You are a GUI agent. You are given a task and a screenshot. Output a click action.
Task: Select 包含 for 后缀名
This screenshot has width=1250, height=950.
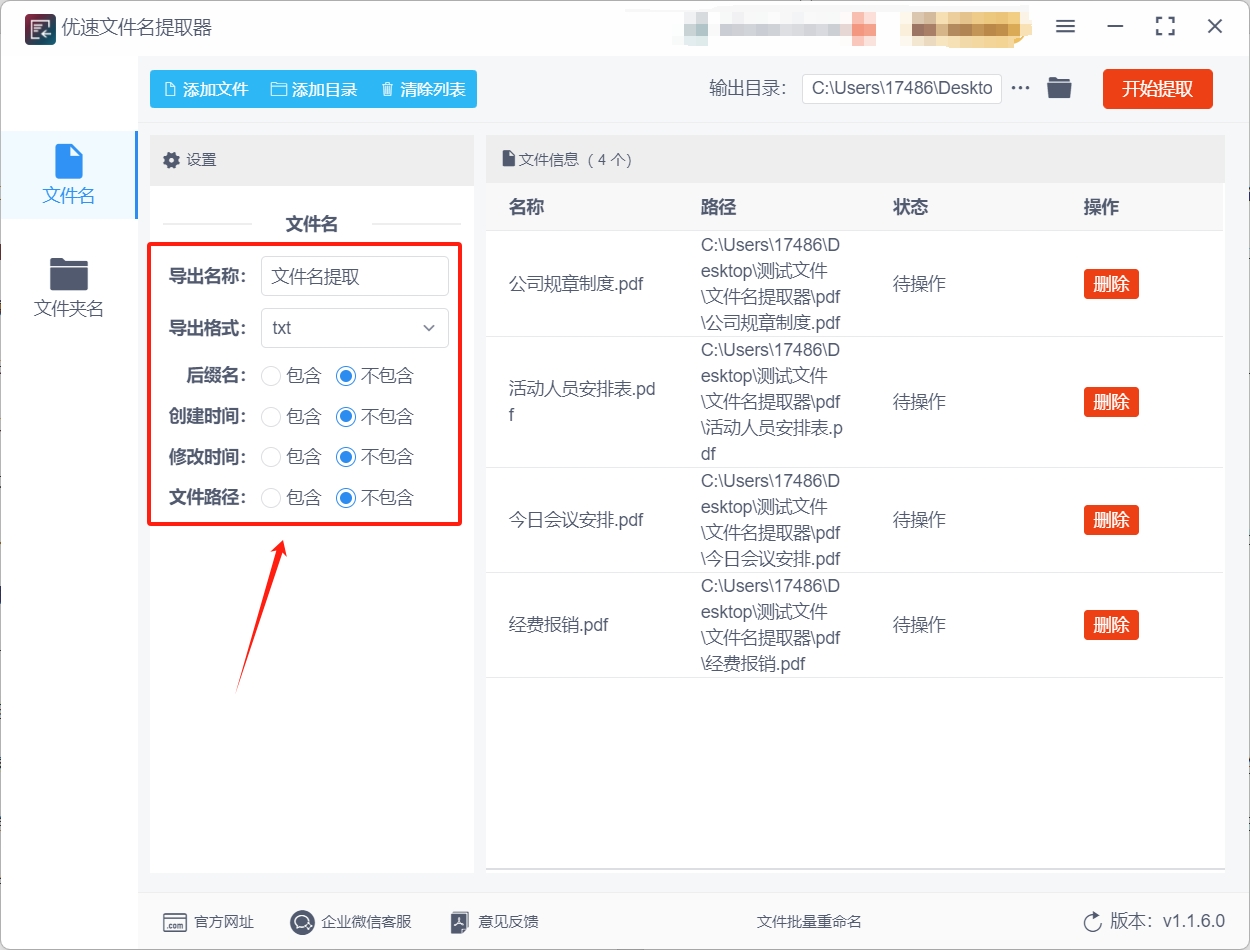(271, 376)
